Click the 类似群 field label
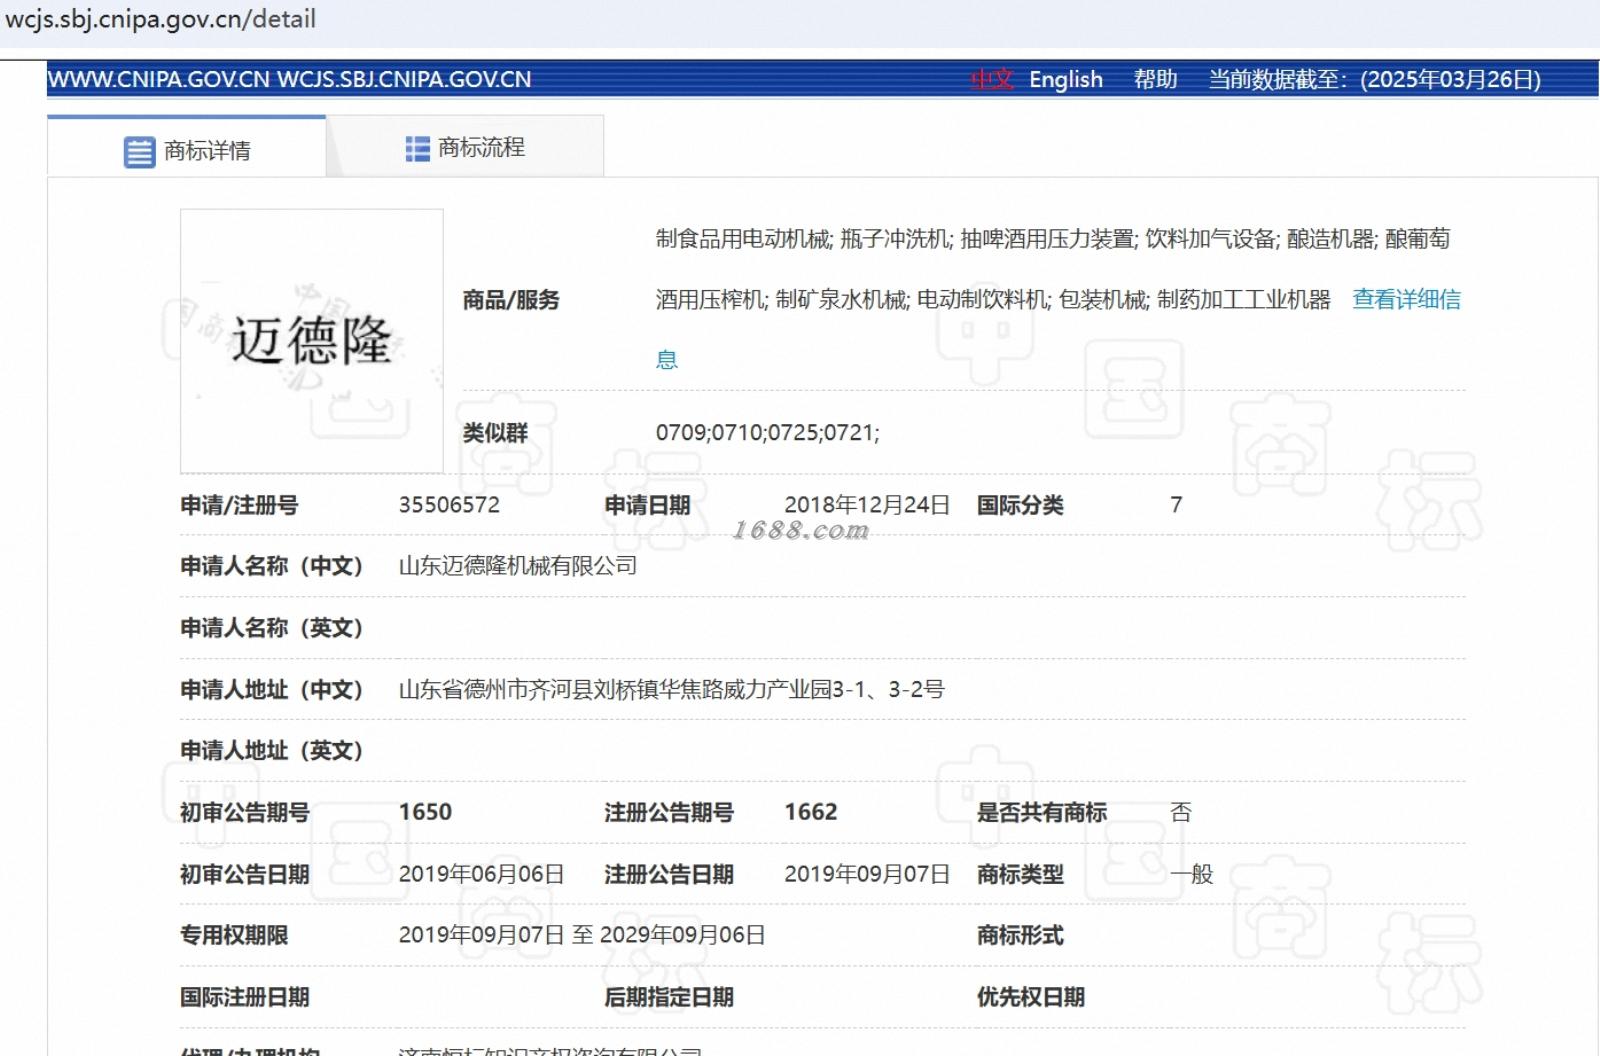Screen dimensions: 1600x1056 (495, 433)
